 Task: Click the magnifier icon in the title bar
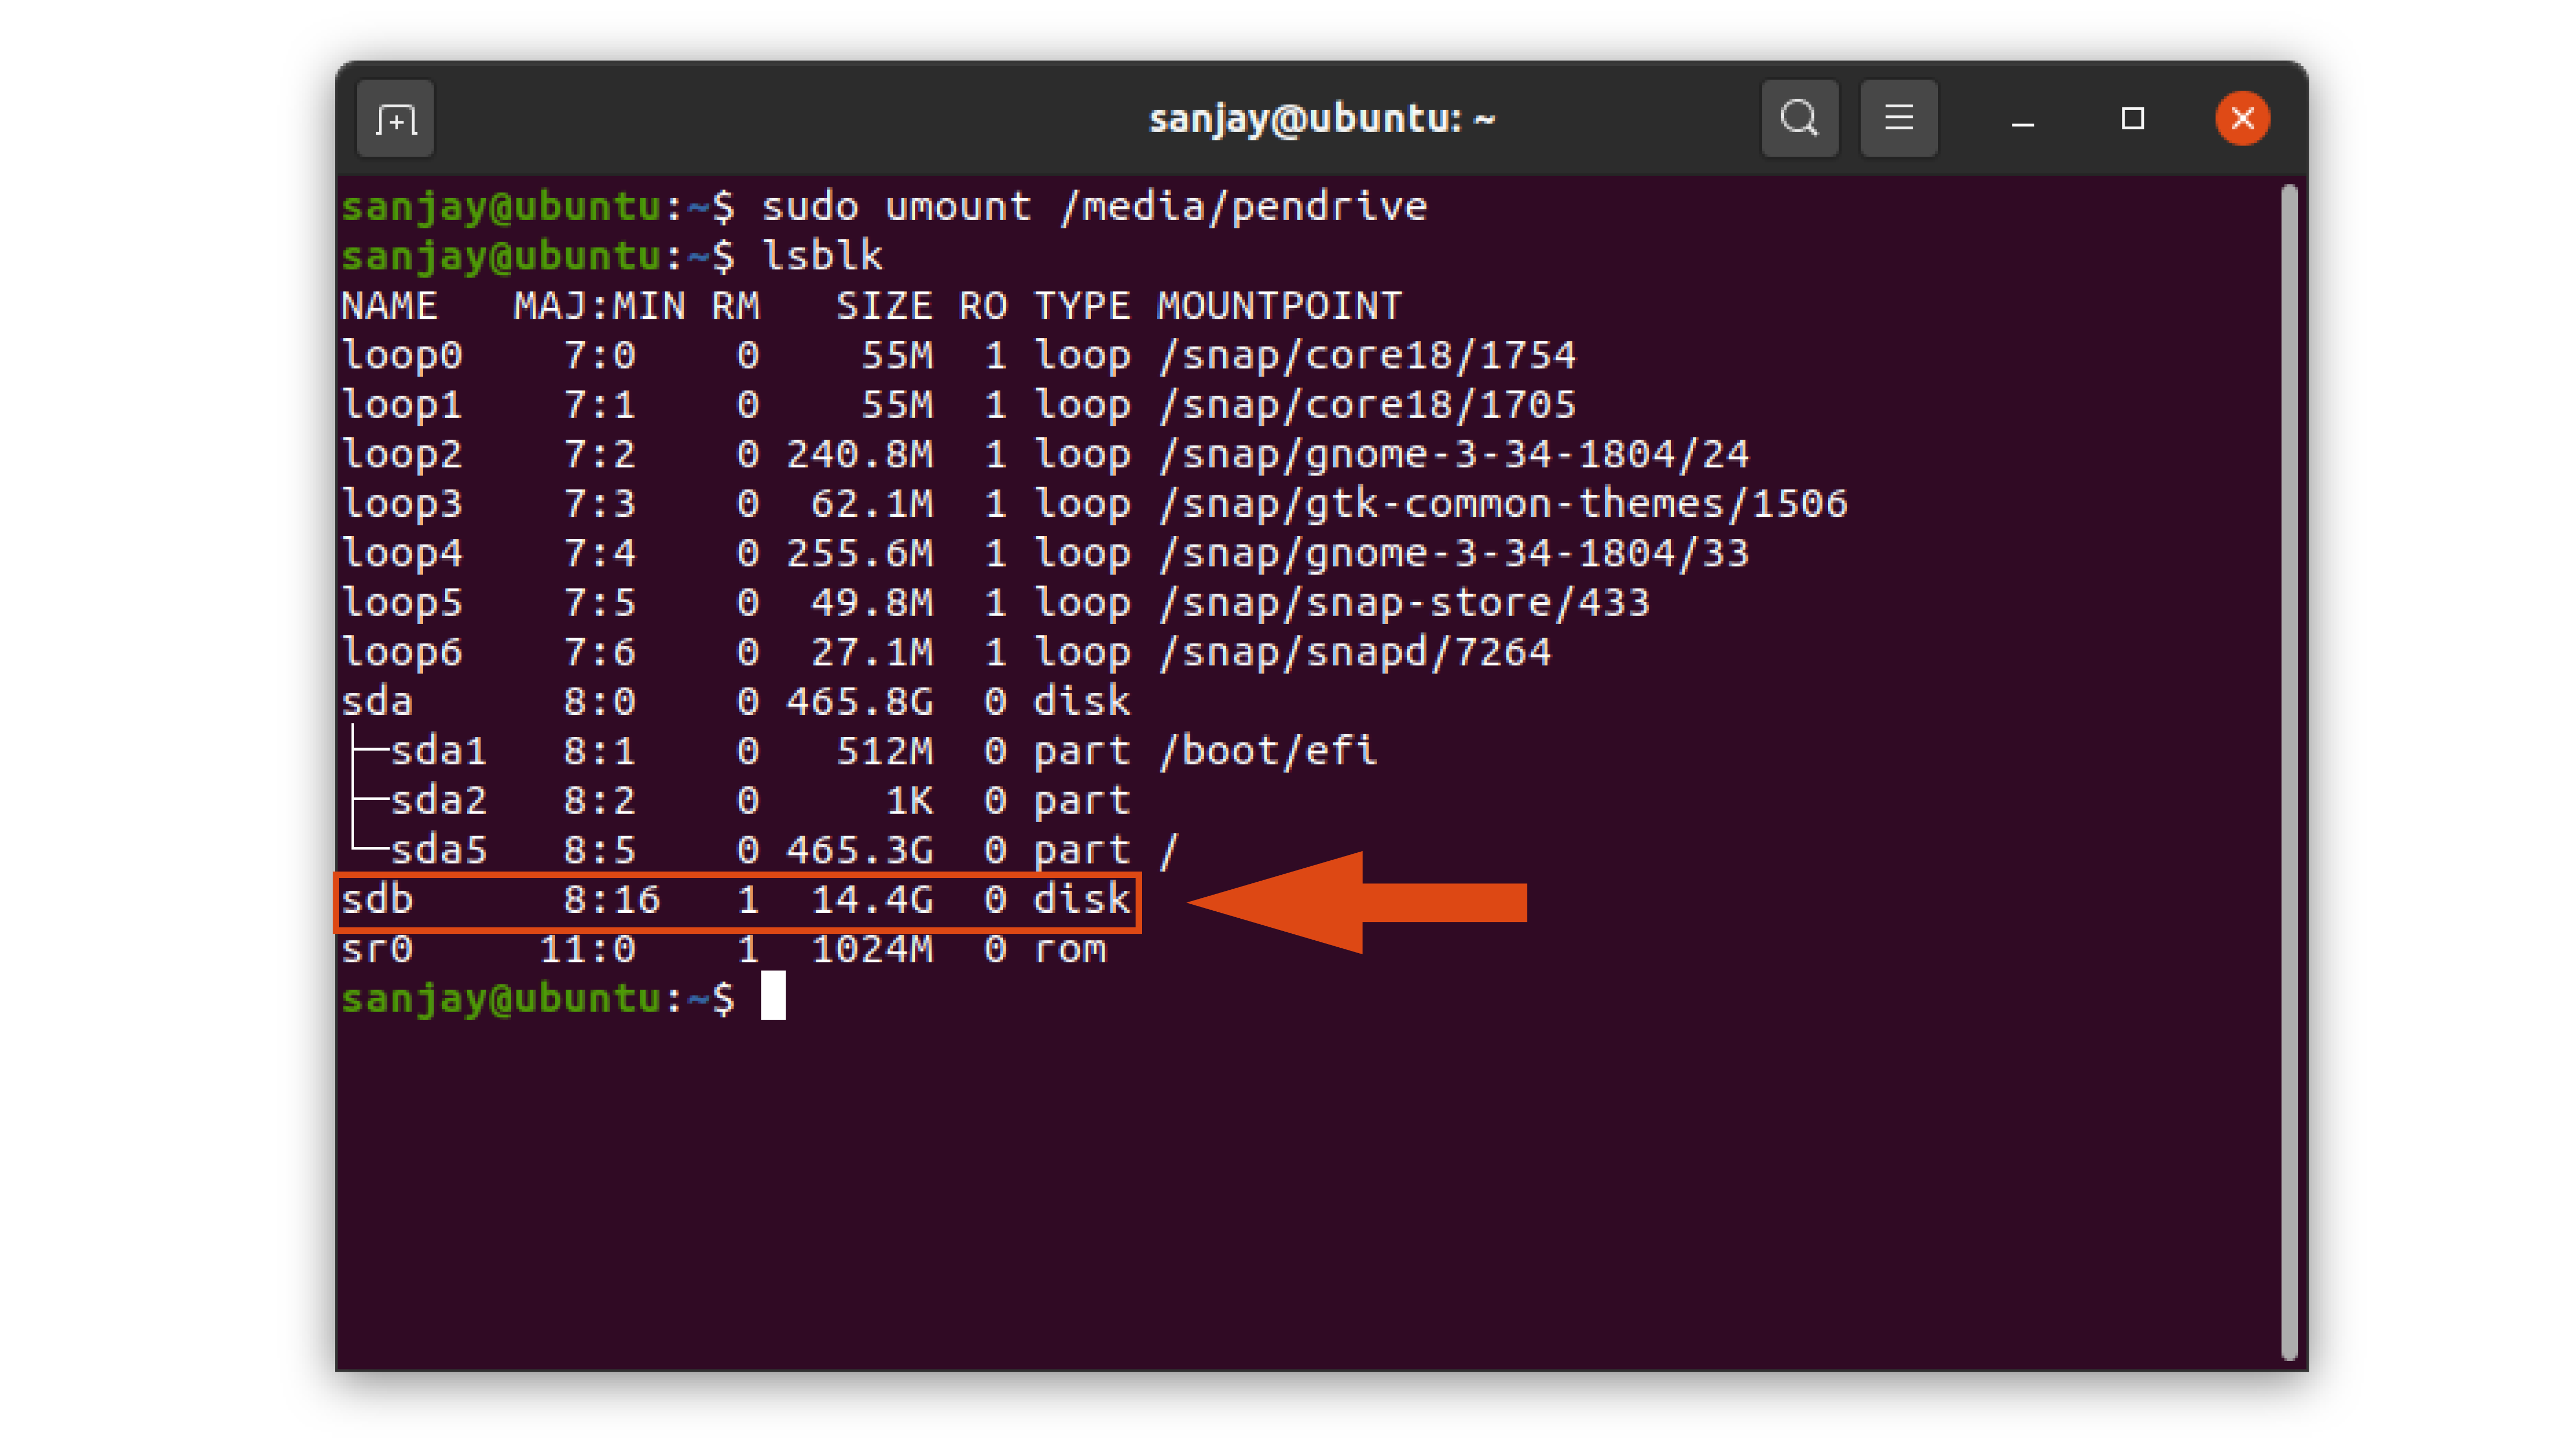coord(1799,118)
